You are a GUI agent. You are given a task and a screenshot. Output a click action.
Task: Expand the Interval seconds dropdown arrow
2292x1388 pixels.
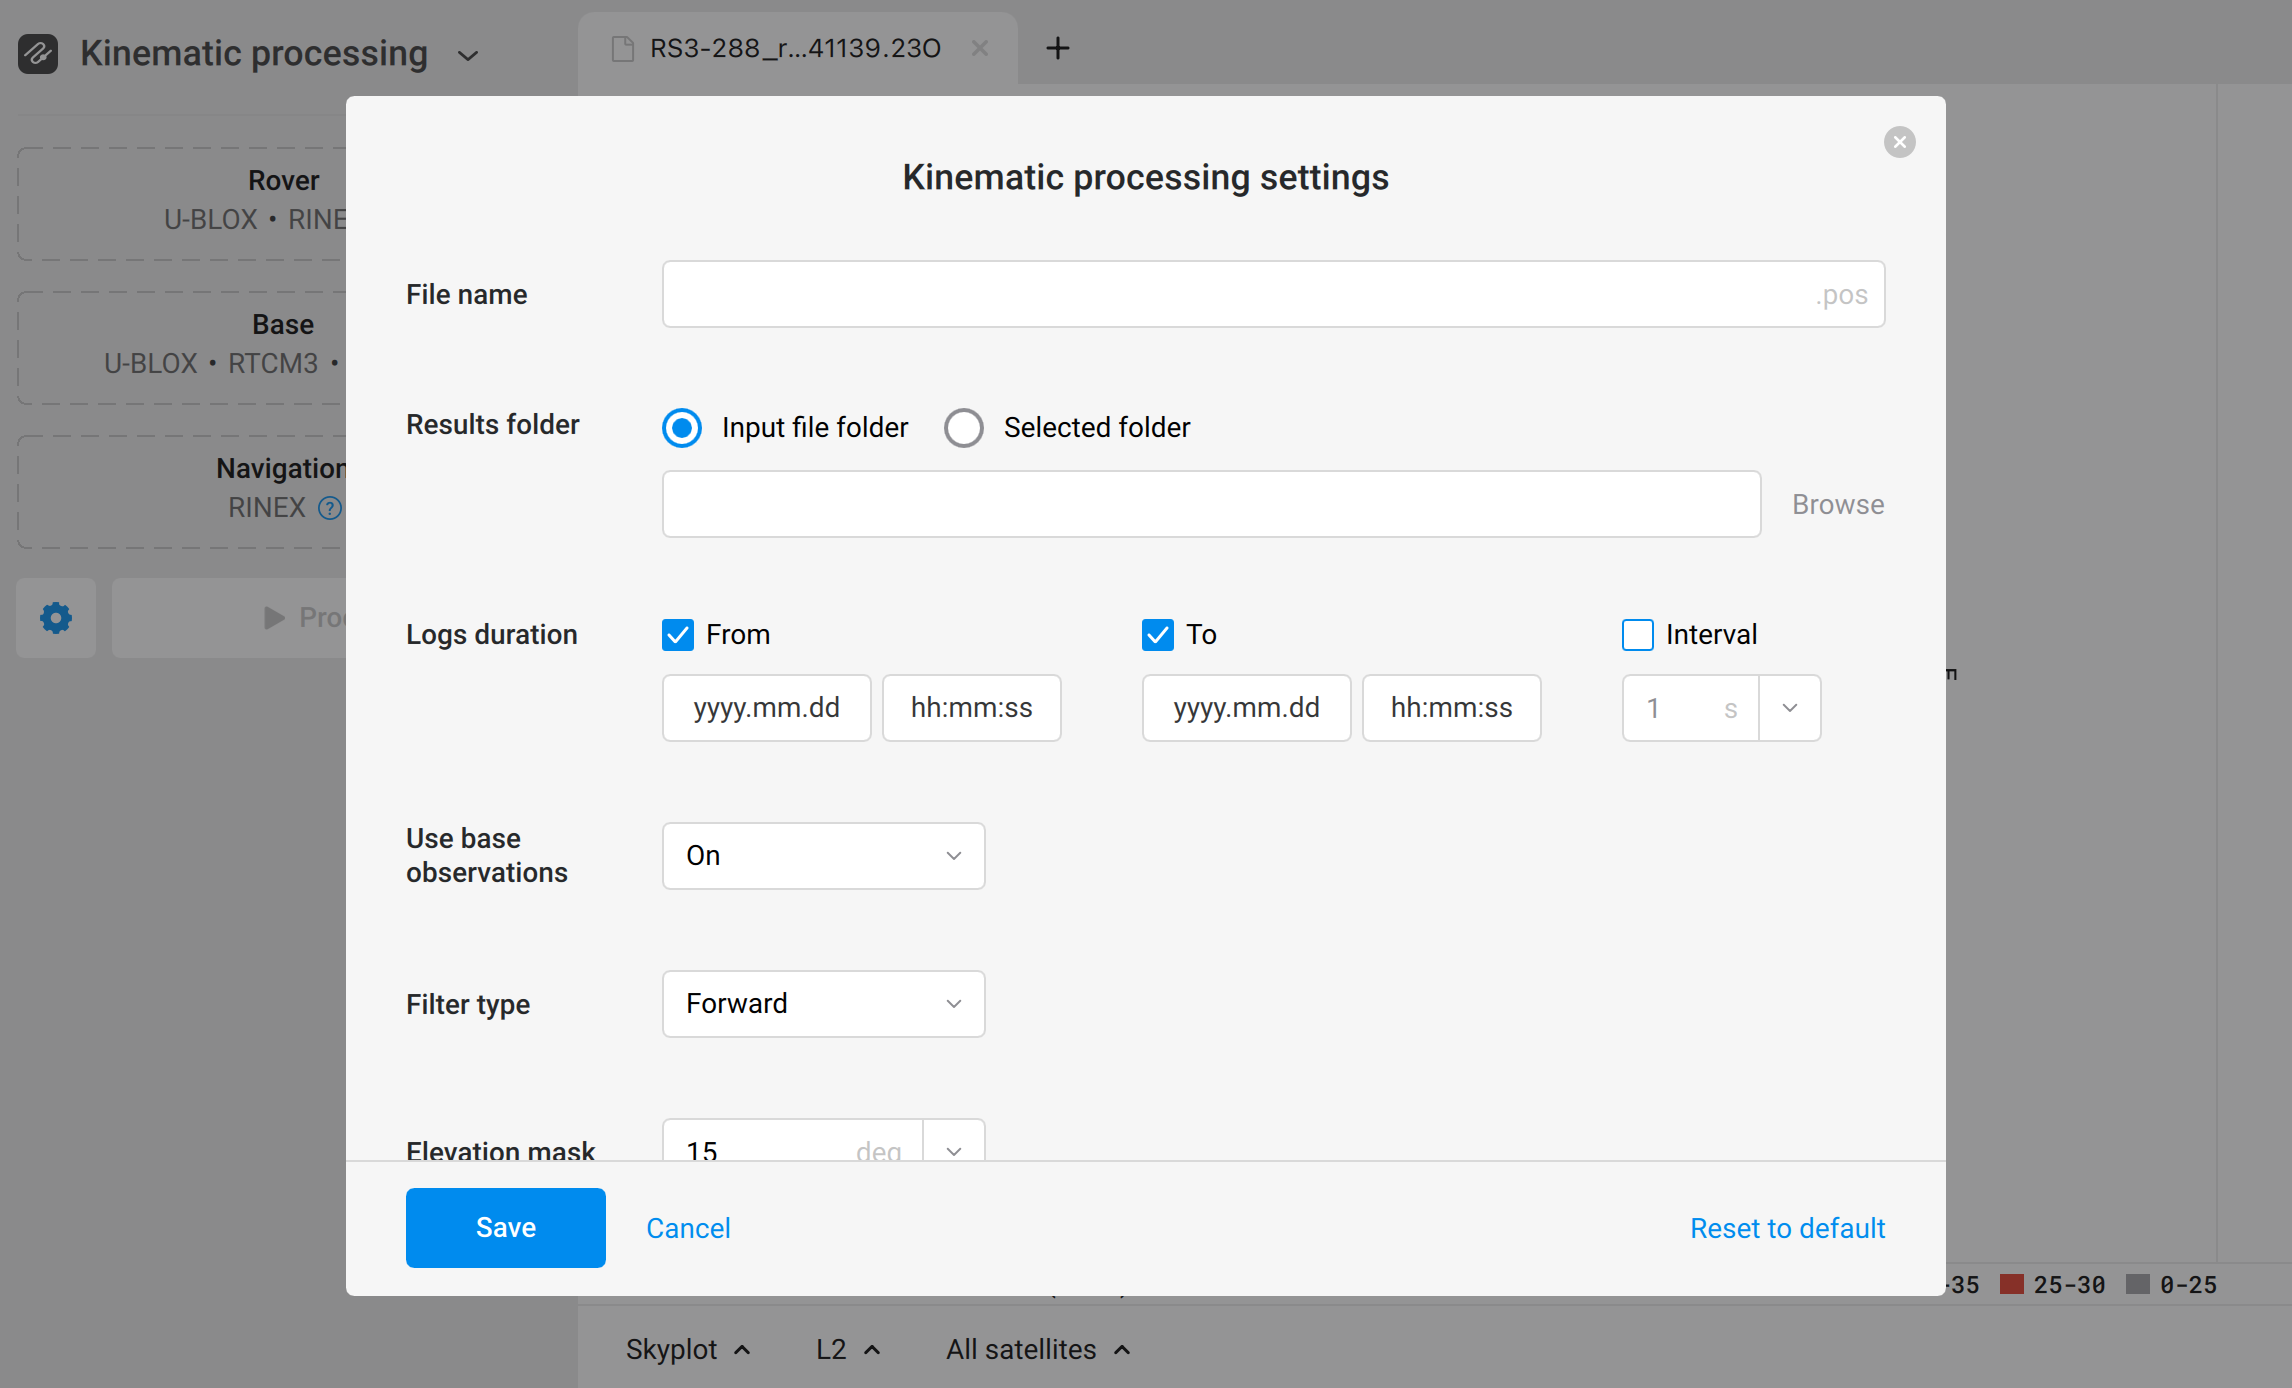coord(1789,708)
